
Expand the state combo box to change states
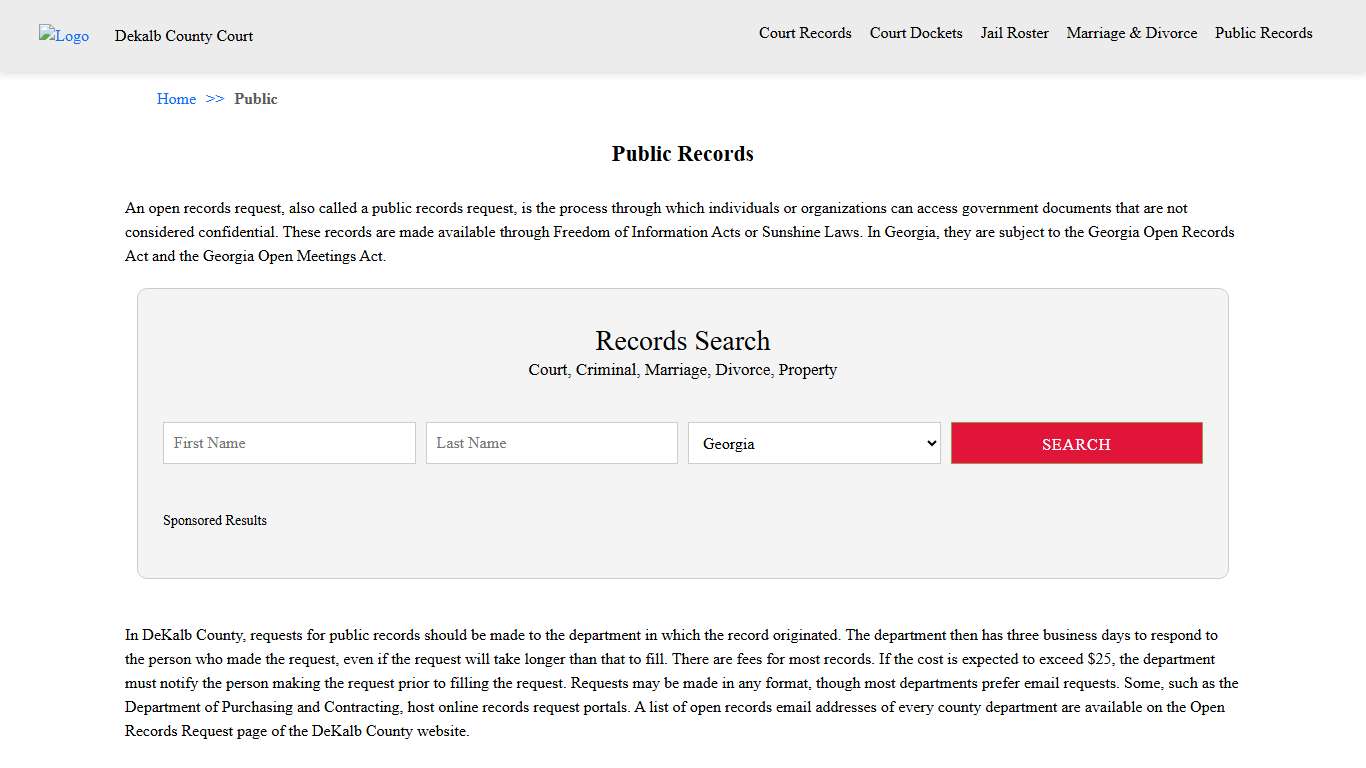813,443
